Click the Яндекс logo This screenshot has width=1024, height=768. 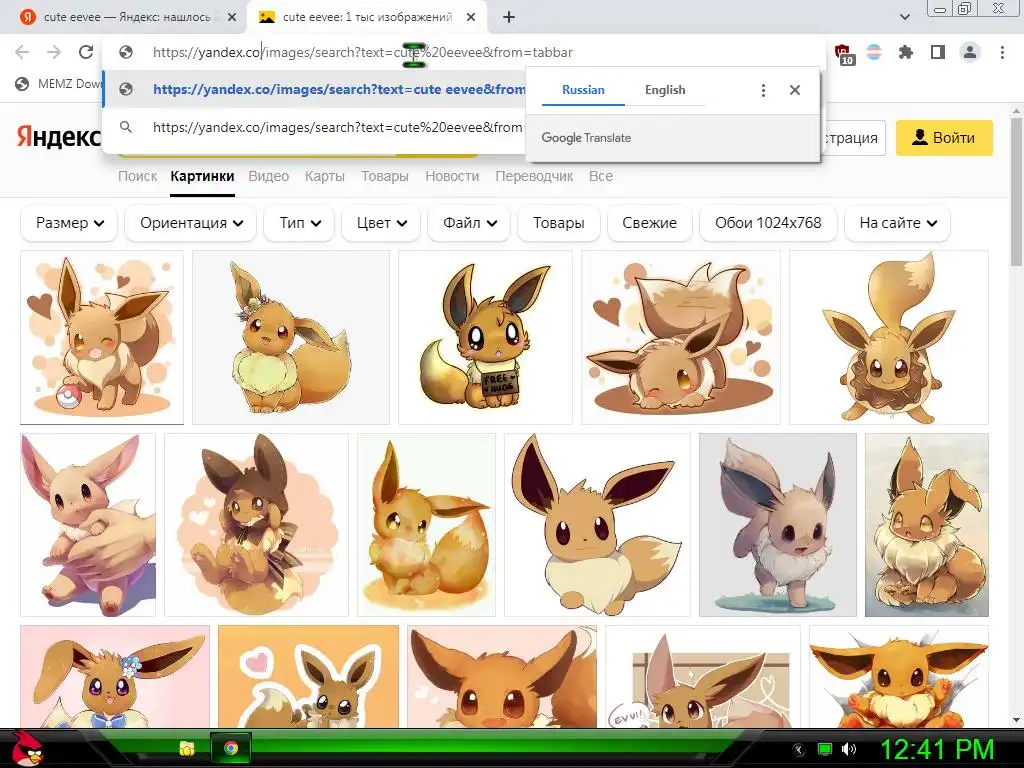[x=59, y=136]
